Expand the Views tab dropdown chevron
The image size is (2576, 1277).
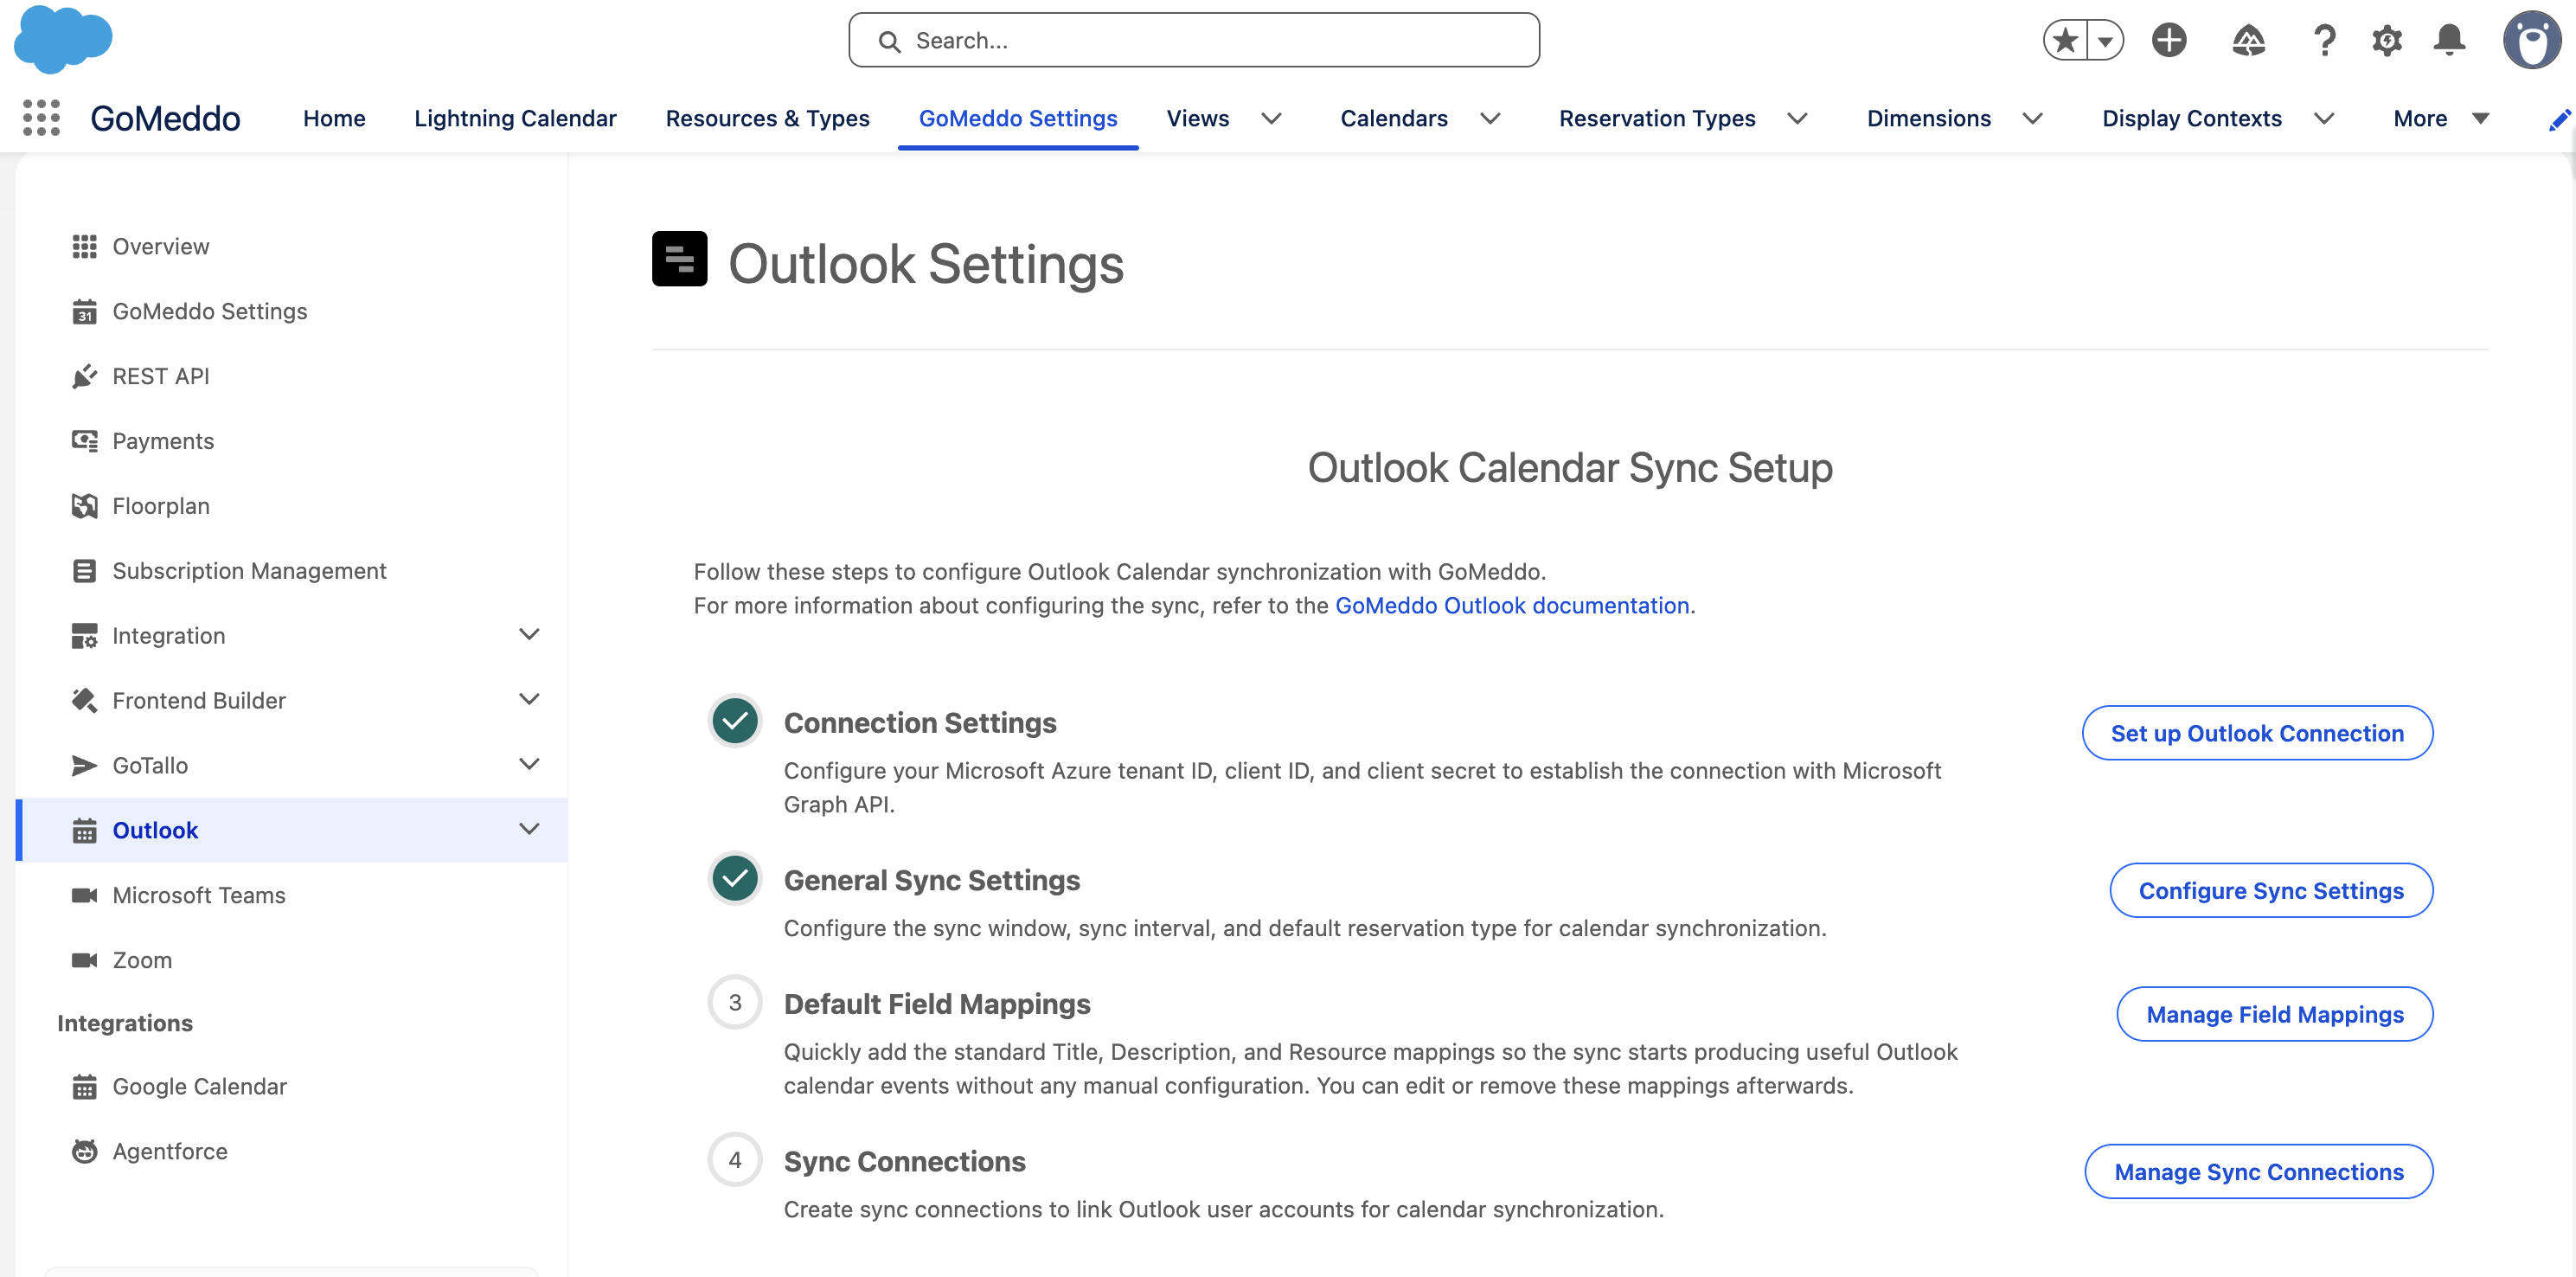coord(1271,119)
